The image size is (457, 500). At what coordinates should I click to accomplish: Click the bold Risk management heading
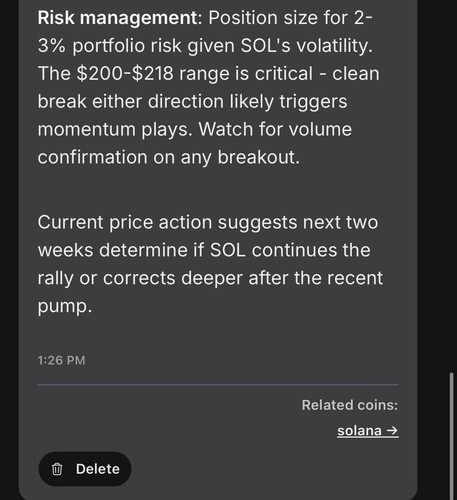coord(120,18)
